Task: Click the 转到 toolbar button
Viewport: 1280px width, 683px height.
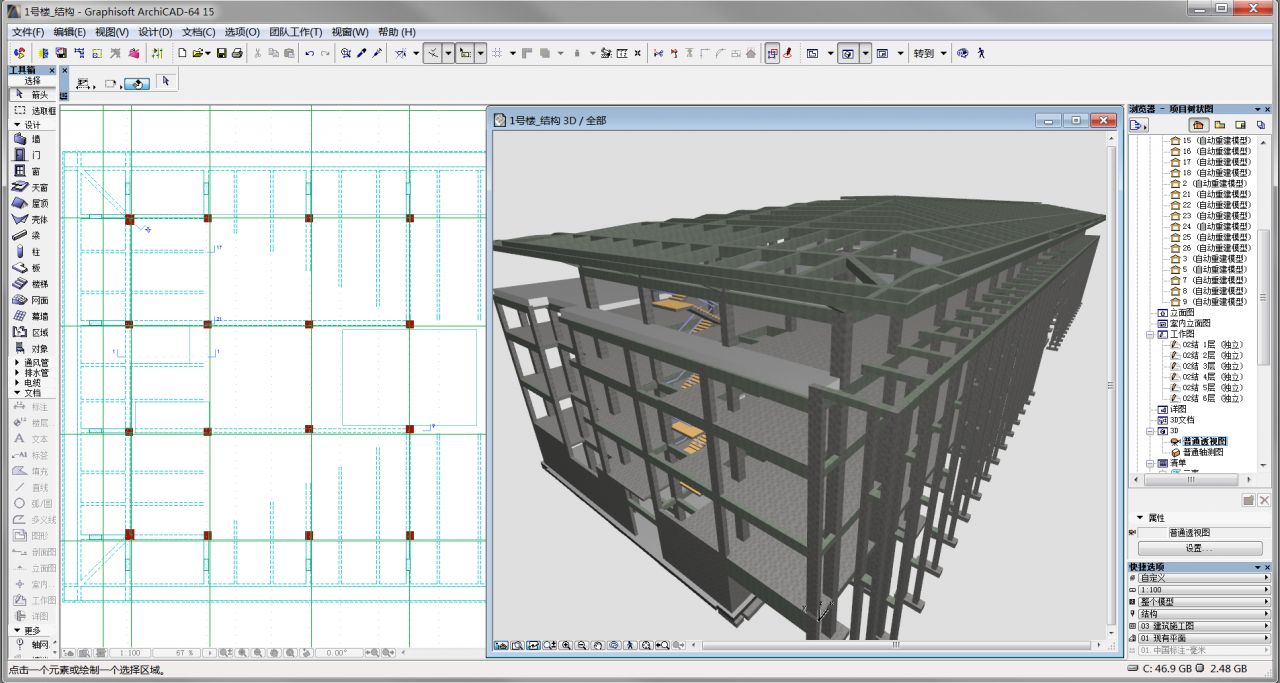Action: [923, 53]
